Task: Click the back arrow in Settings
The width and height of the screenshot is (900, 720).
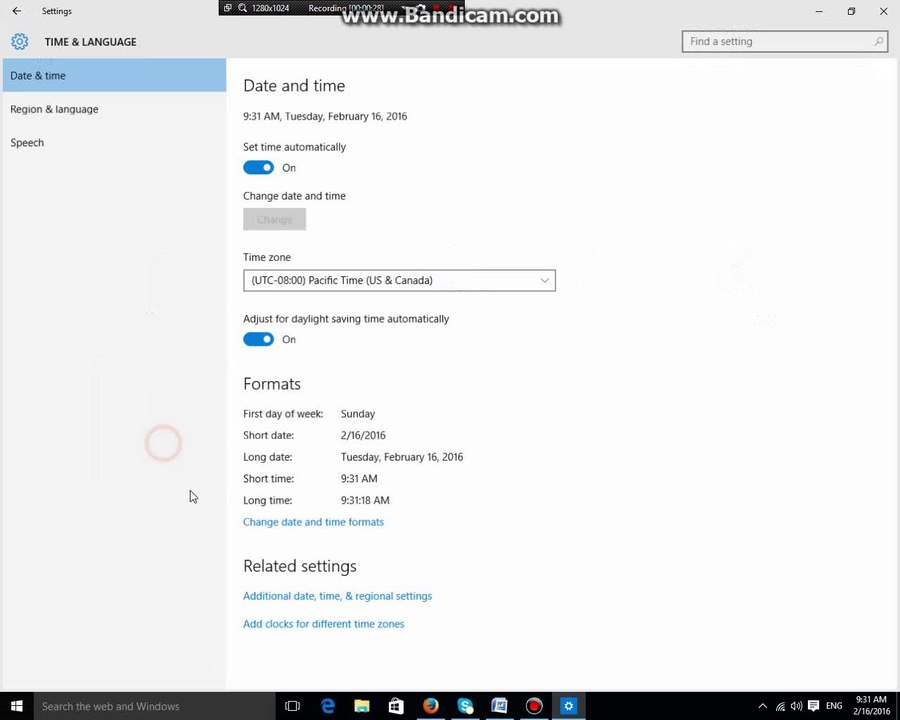Action: coord(17,11)
